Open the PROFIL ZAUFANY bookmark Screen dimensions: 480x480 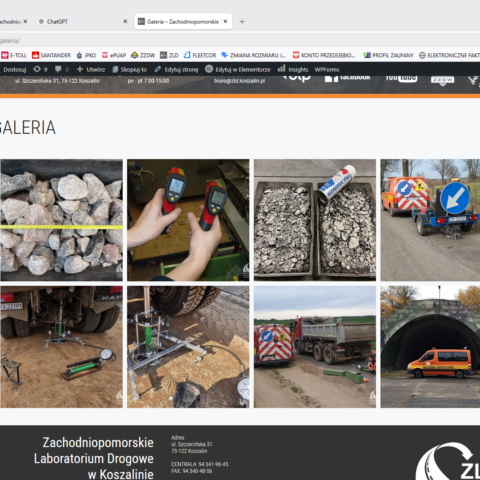click(388, 55)
